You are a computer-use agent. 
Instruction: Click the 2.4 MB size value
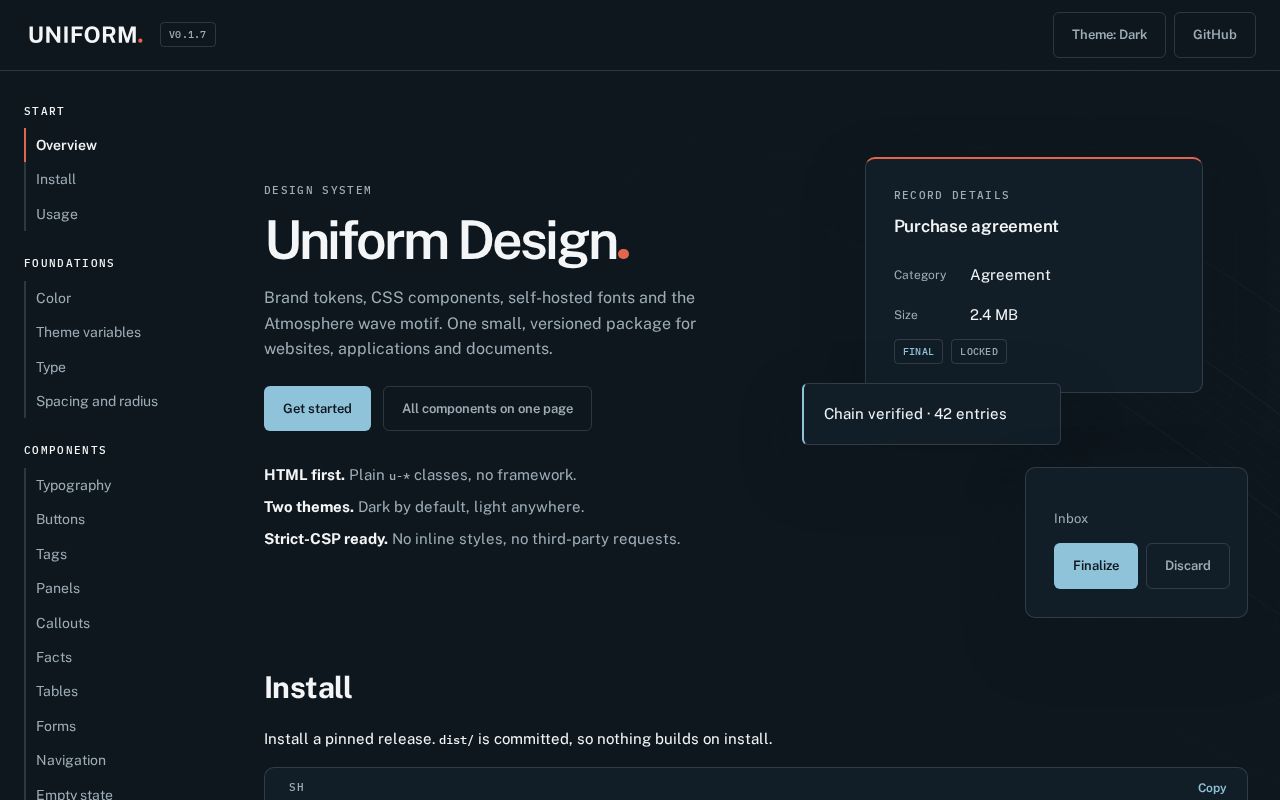pos(994,315)
